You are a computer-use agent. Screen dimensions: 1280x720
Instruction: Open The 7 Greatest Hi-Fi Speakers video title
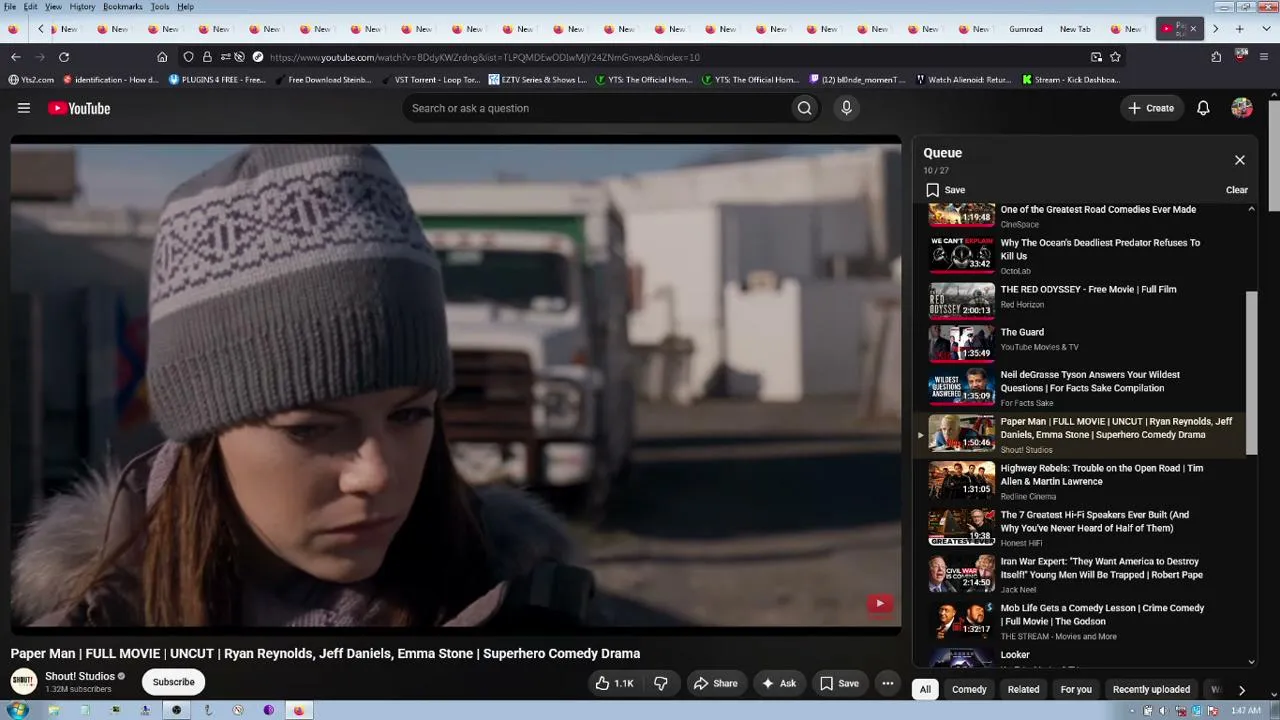pyautogui.click(x=1095, y=521)
